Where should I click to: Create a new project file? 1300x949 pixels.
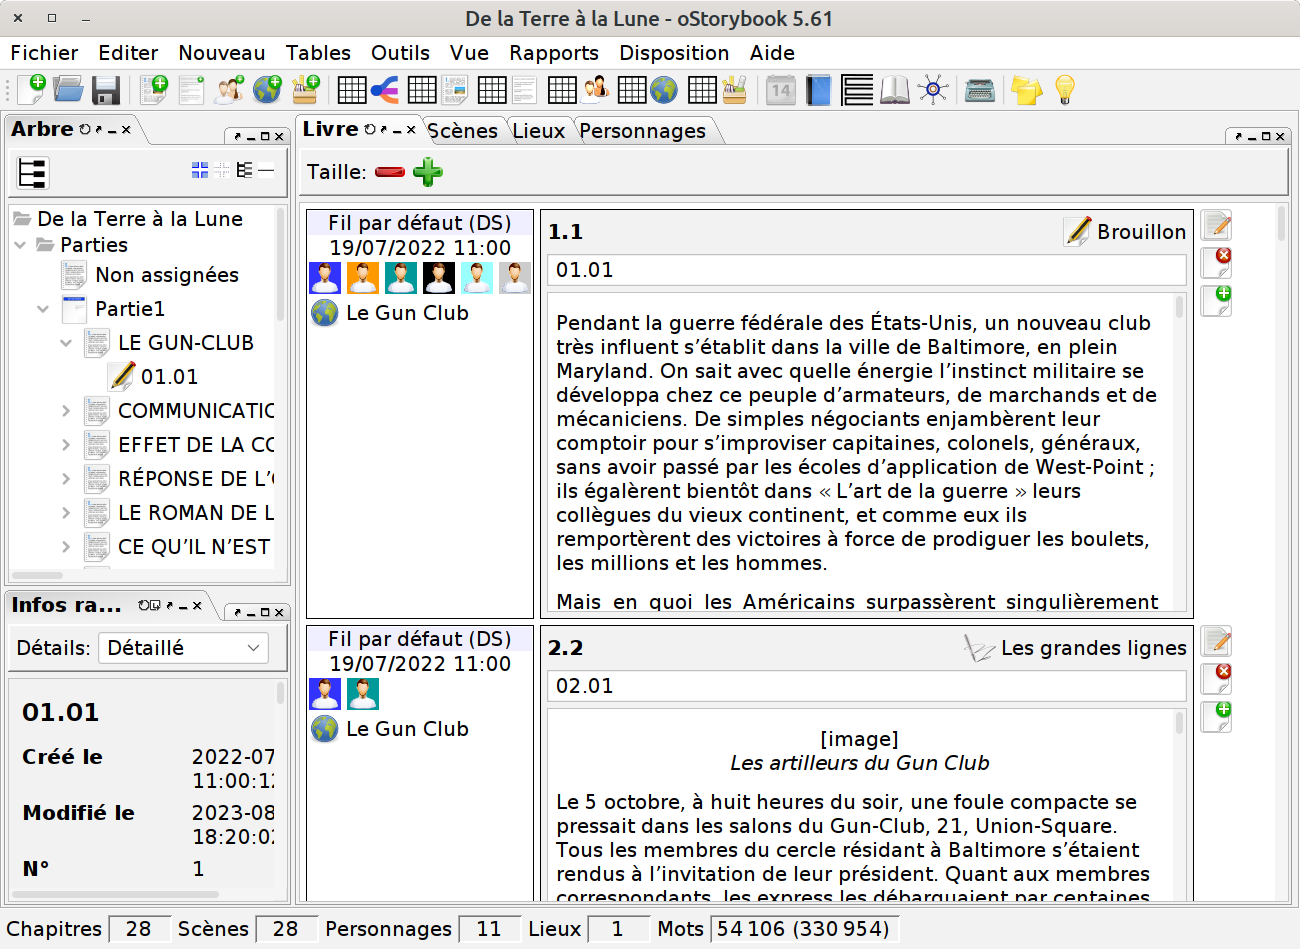pos(31,90)
